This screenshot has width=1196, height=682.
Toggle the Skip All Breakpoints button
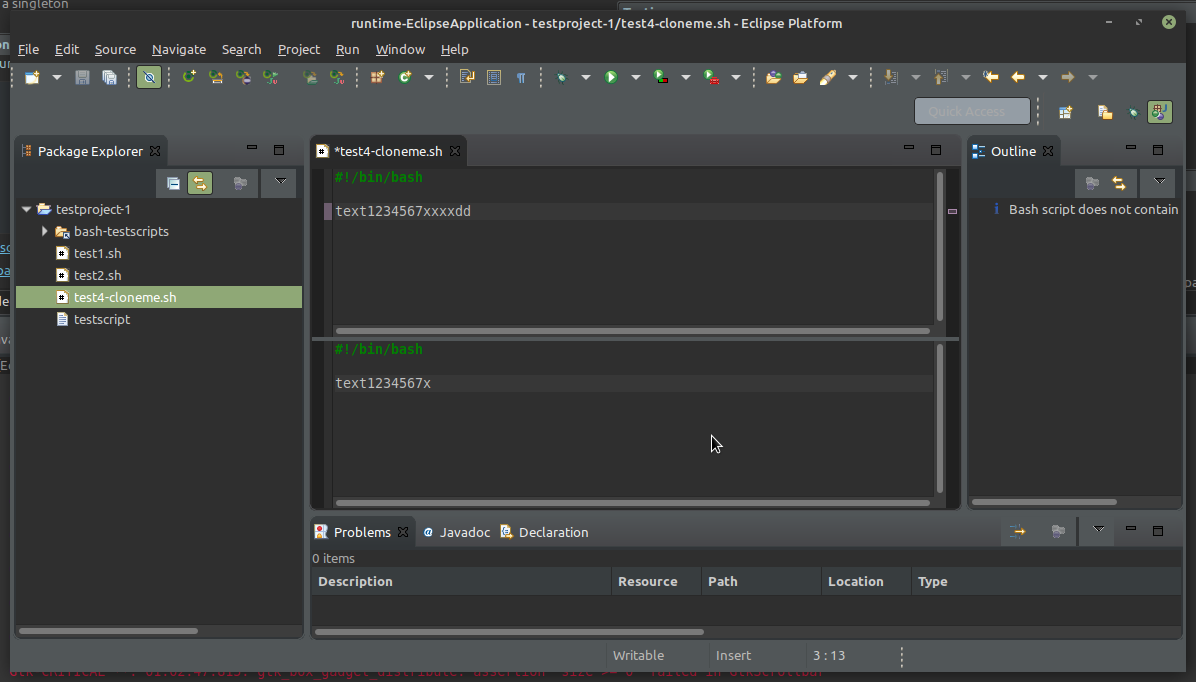tap(149, 77)
